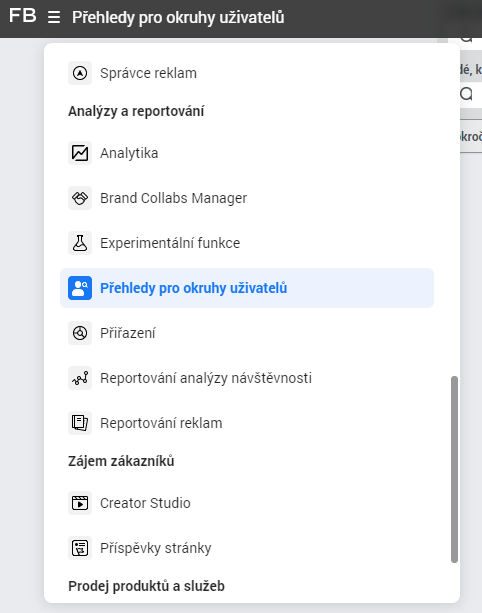
Task: Choose Creator Studio text entry
Action: click(x=145, y=503)
